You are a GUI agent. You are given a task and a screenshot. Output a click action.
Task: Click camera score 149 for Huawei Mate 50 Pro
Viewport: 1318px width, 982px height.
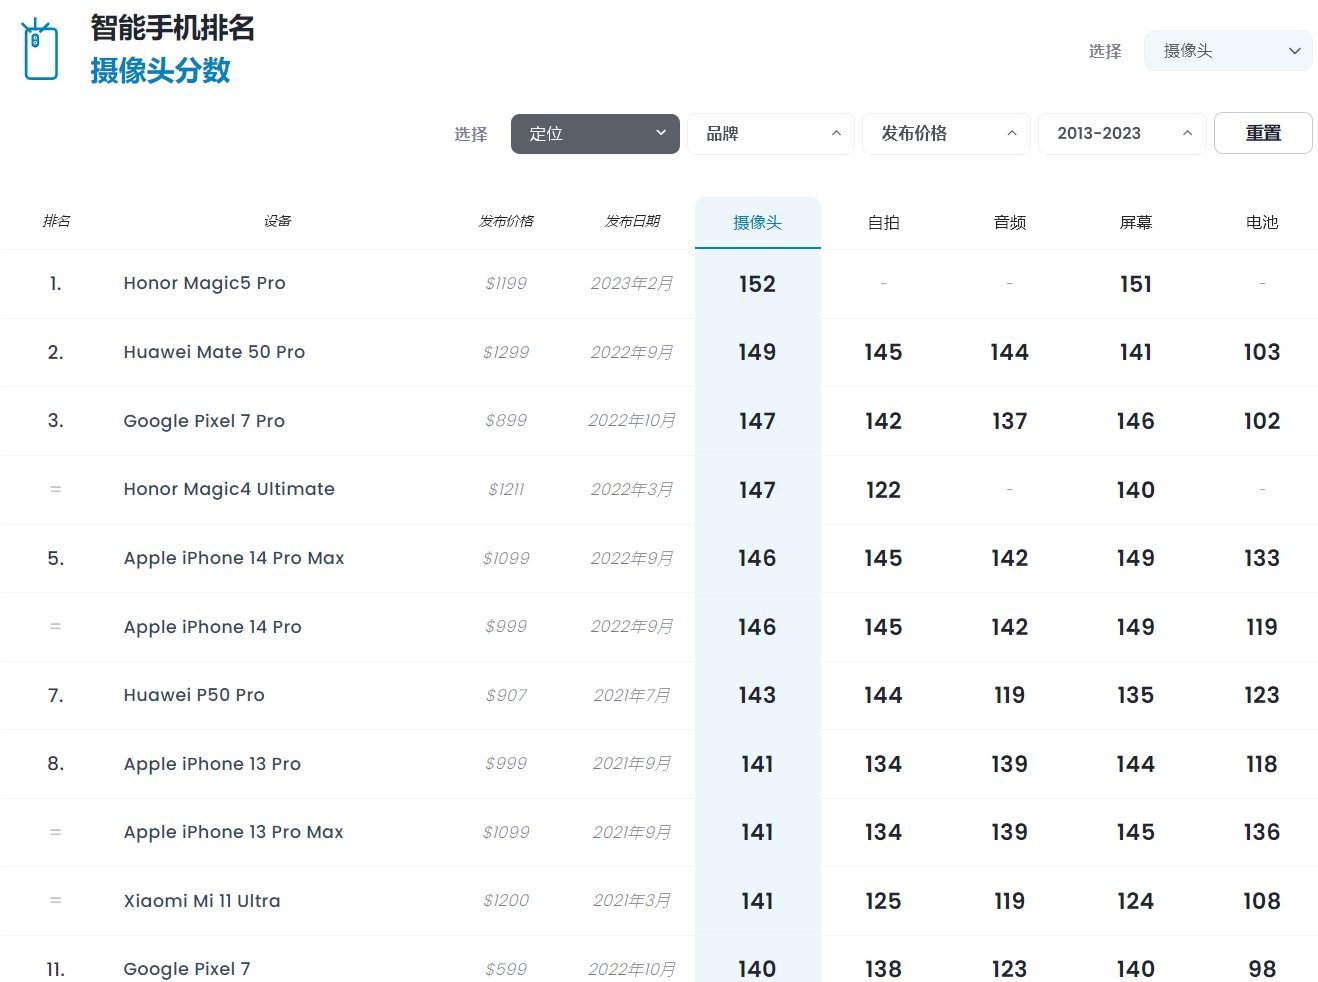pos(757,352)
